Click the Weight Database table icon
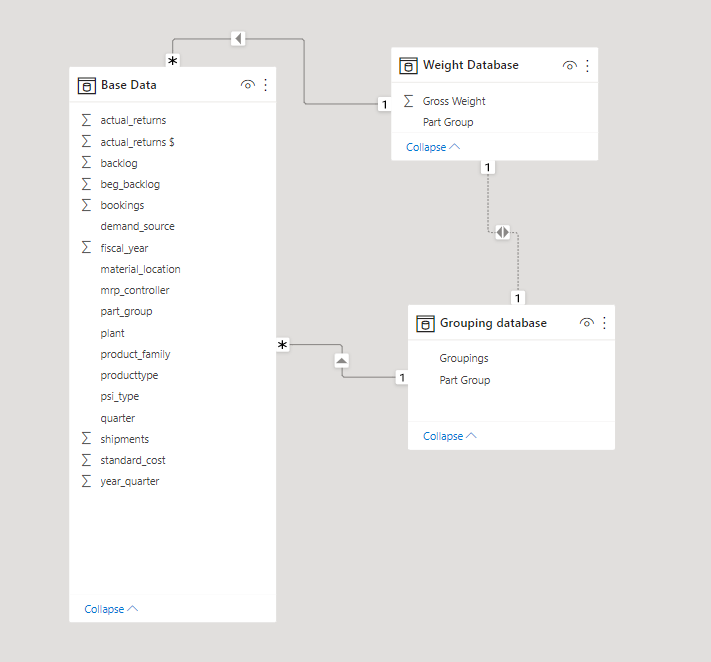This screenshot has width=711, height=662. (408, 65)
